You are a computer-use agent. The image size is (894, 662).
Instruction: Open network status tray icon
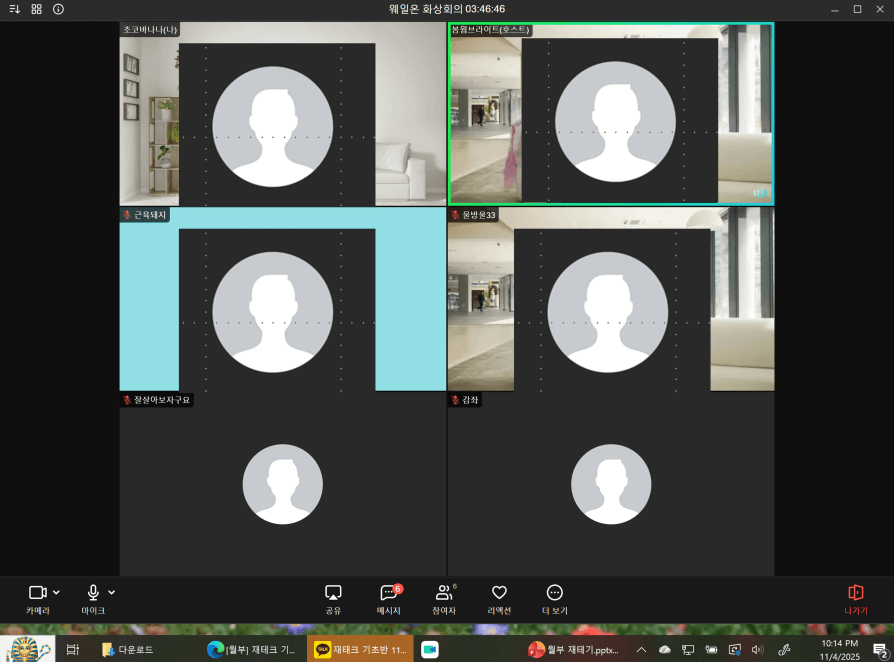(688, 649)
